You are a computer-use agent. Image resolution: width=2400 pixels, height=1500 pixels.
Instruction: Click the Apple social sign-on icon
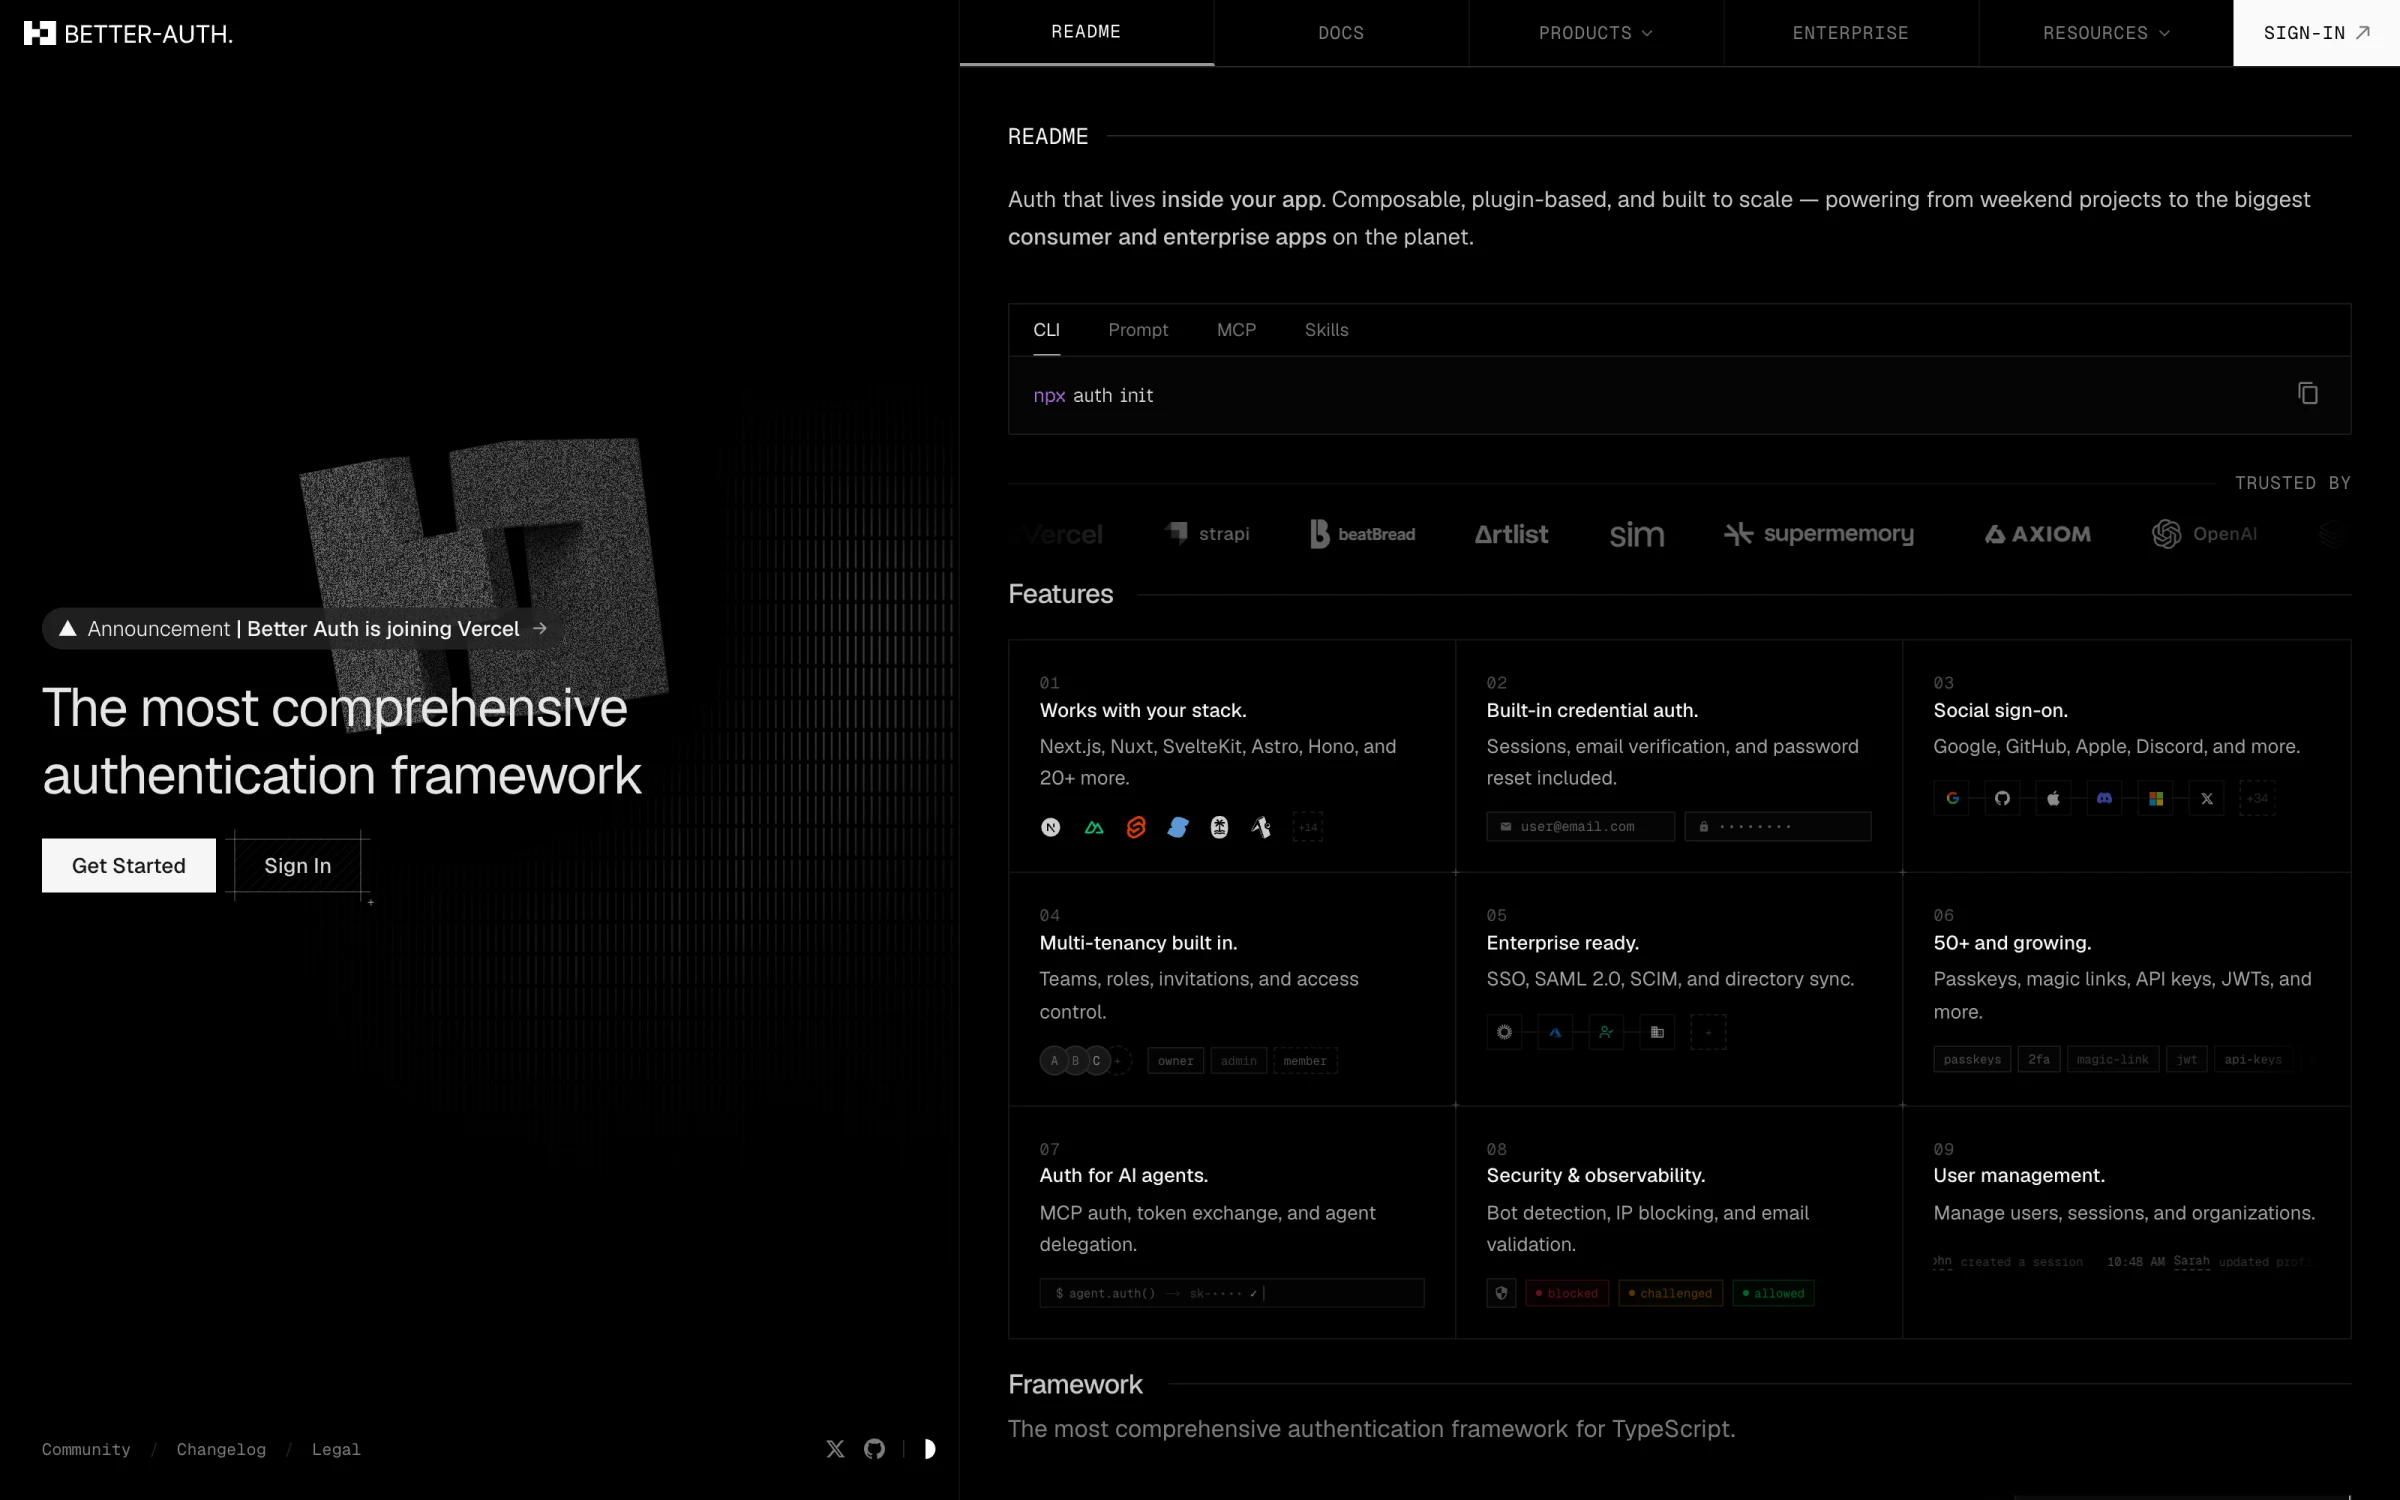(x=2053, y=798)
